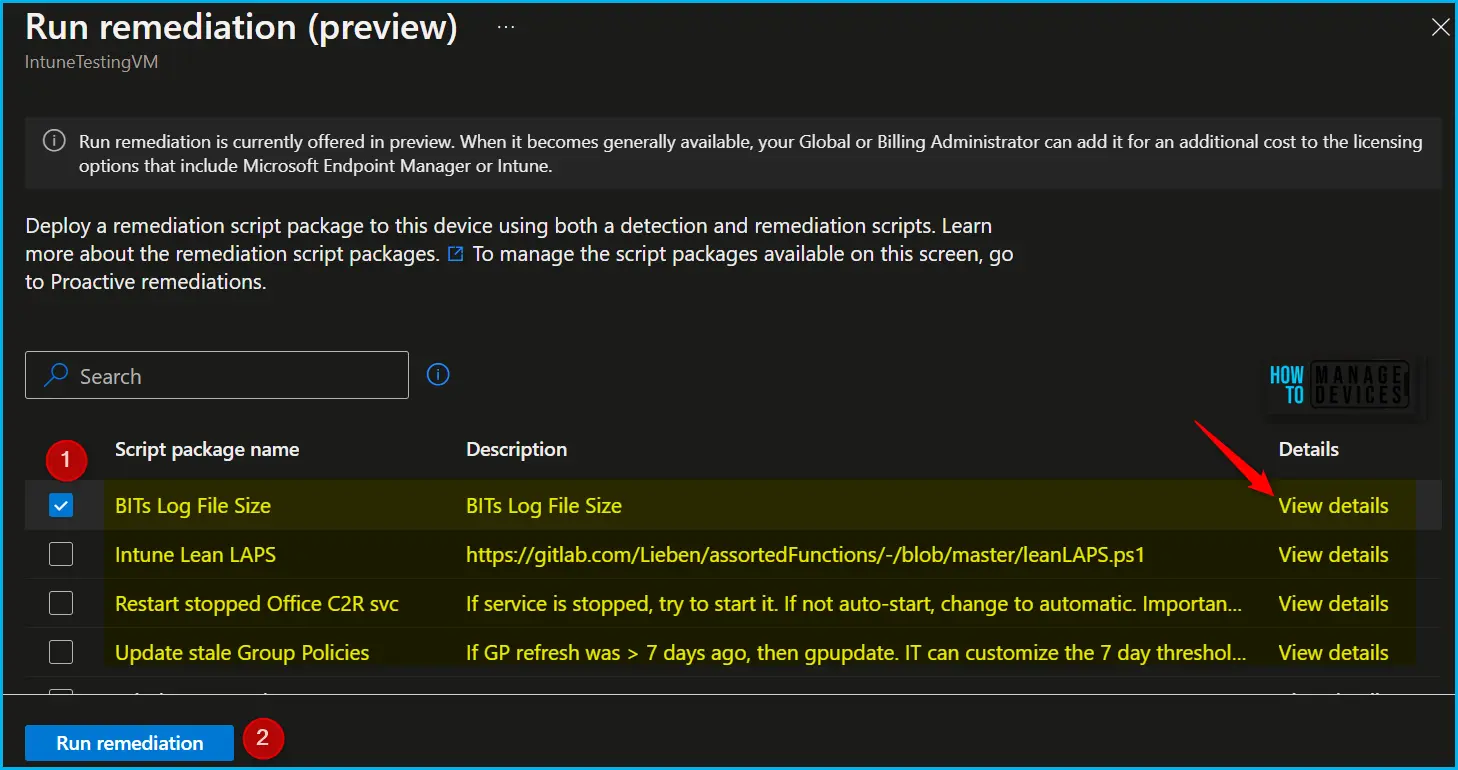This screenshot has height=770, width=1458.
Task: Focus the Search input field
Action: click(217, 375)
